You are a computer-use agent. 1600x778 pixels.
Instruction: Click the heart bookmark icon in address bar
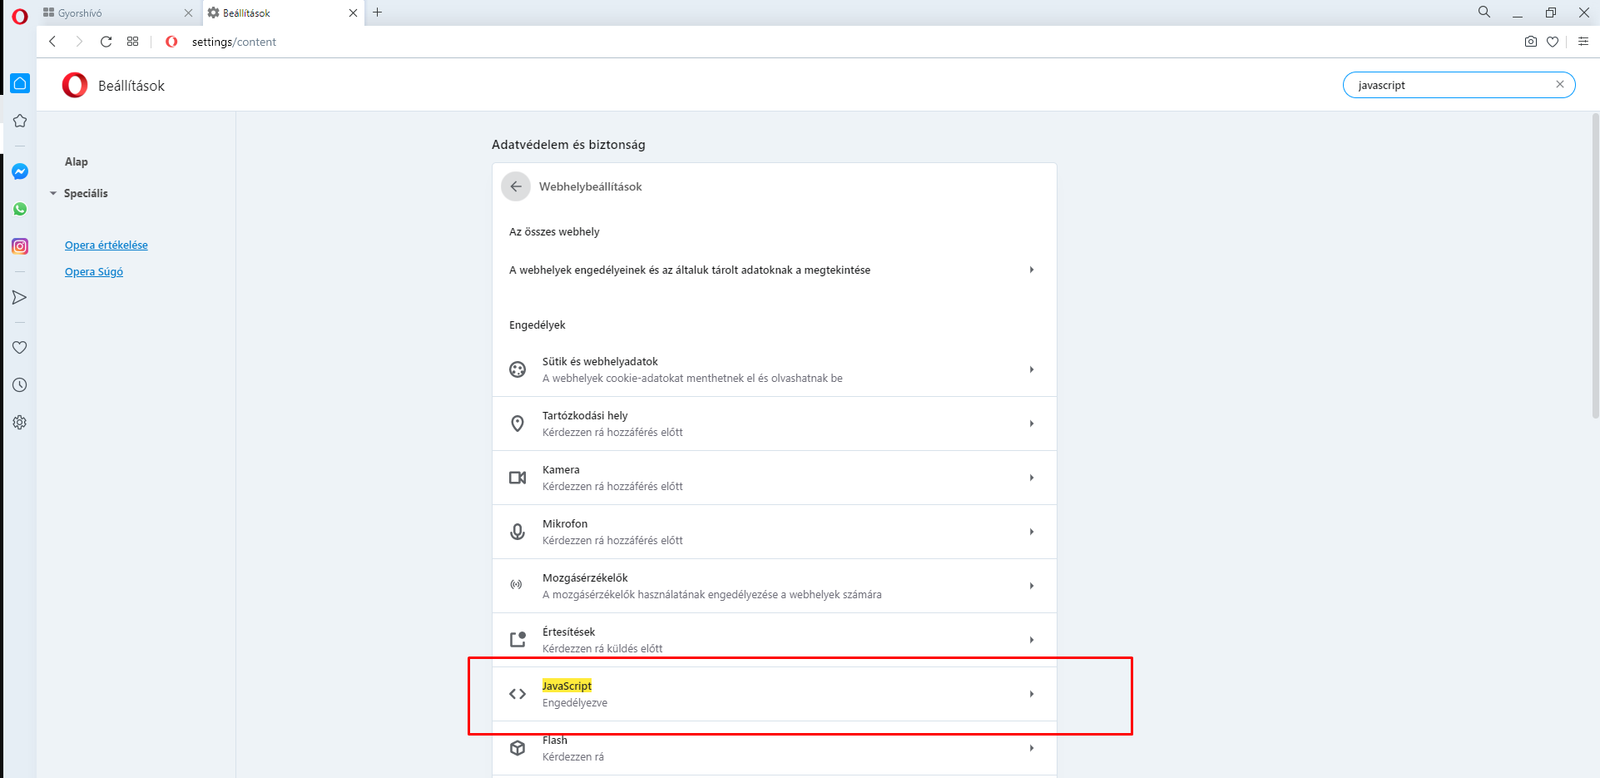1552,42
